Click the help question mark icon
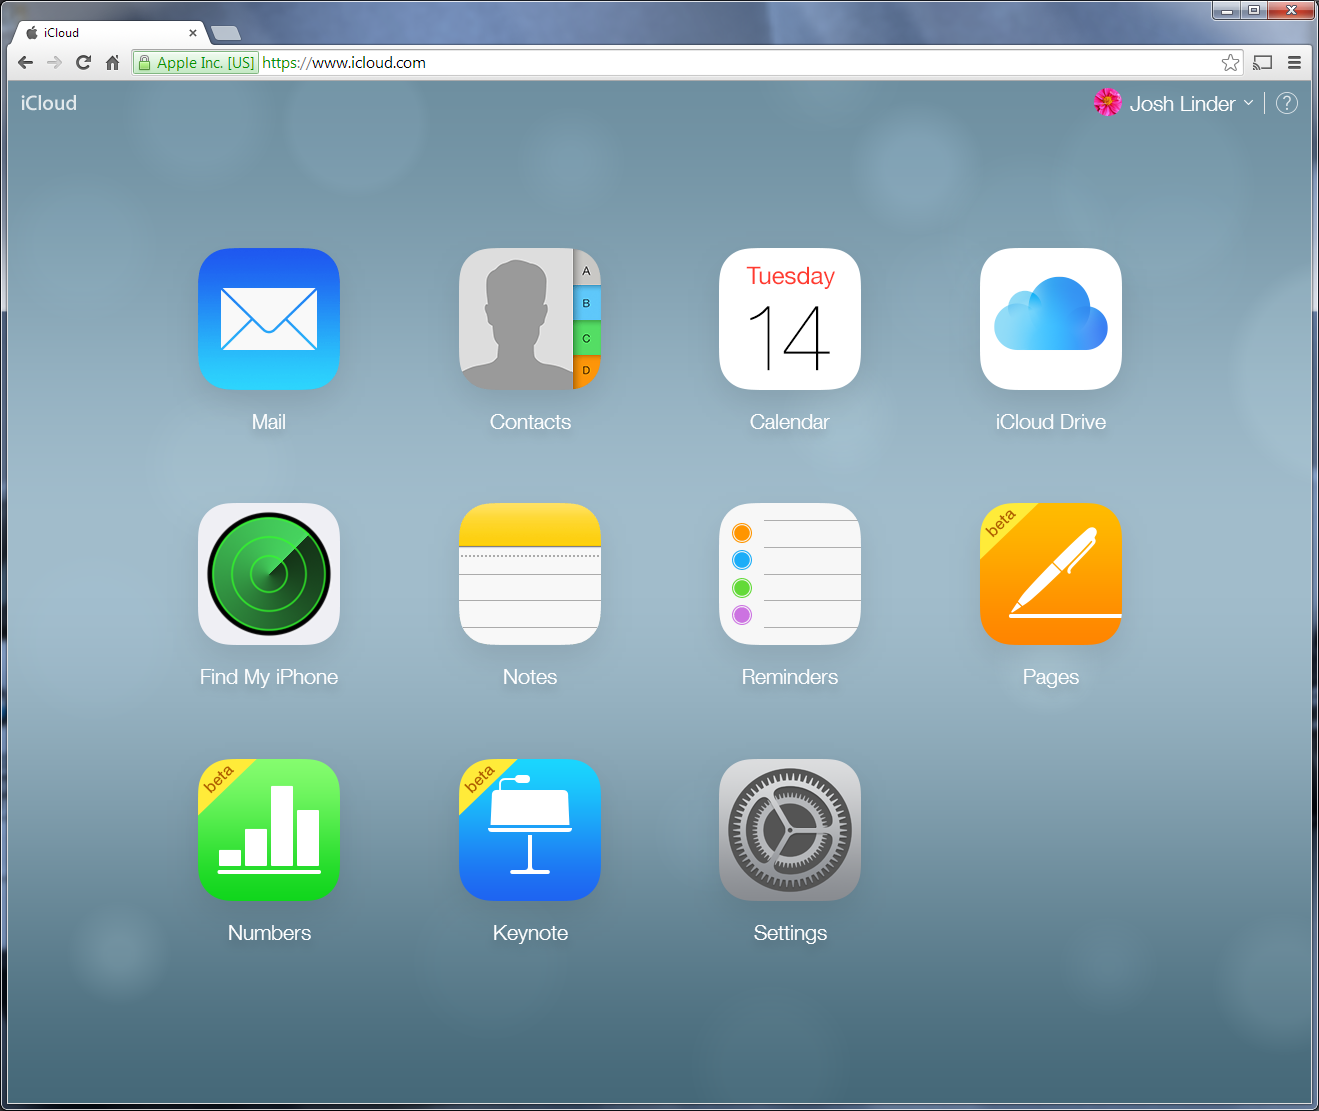1319x1111 pixels. 1287,103
